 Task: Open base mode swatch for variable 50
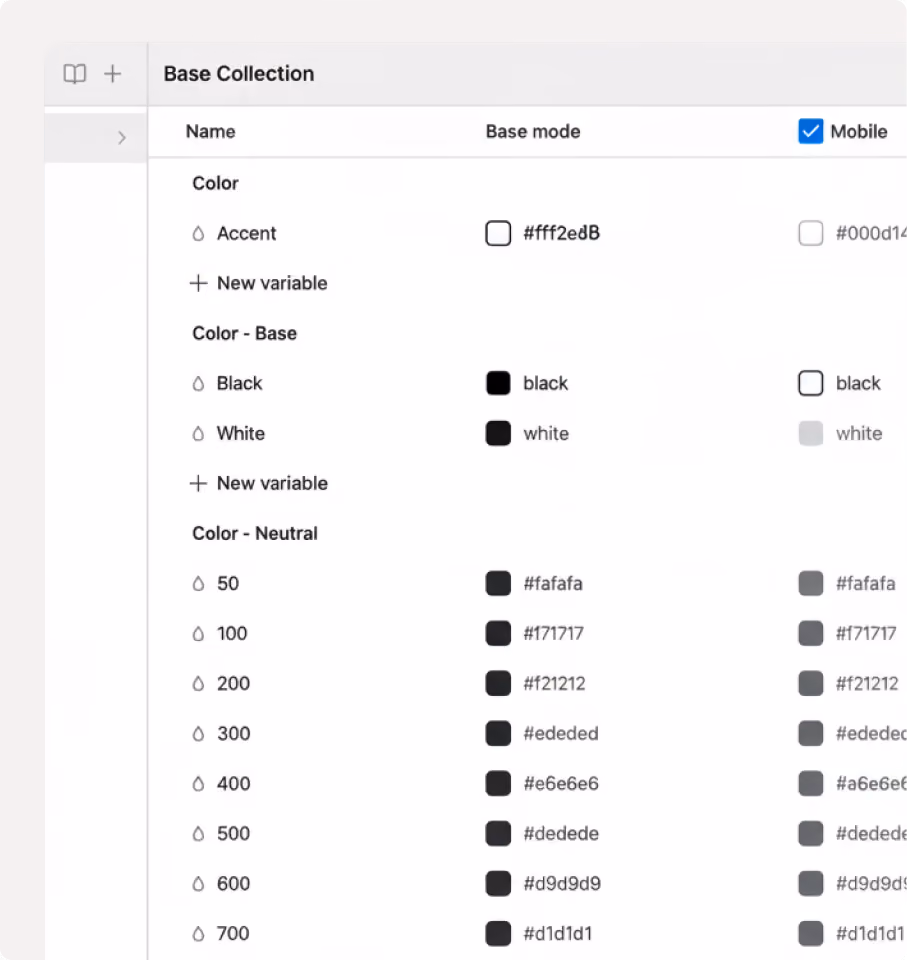(x=498, y=583)
